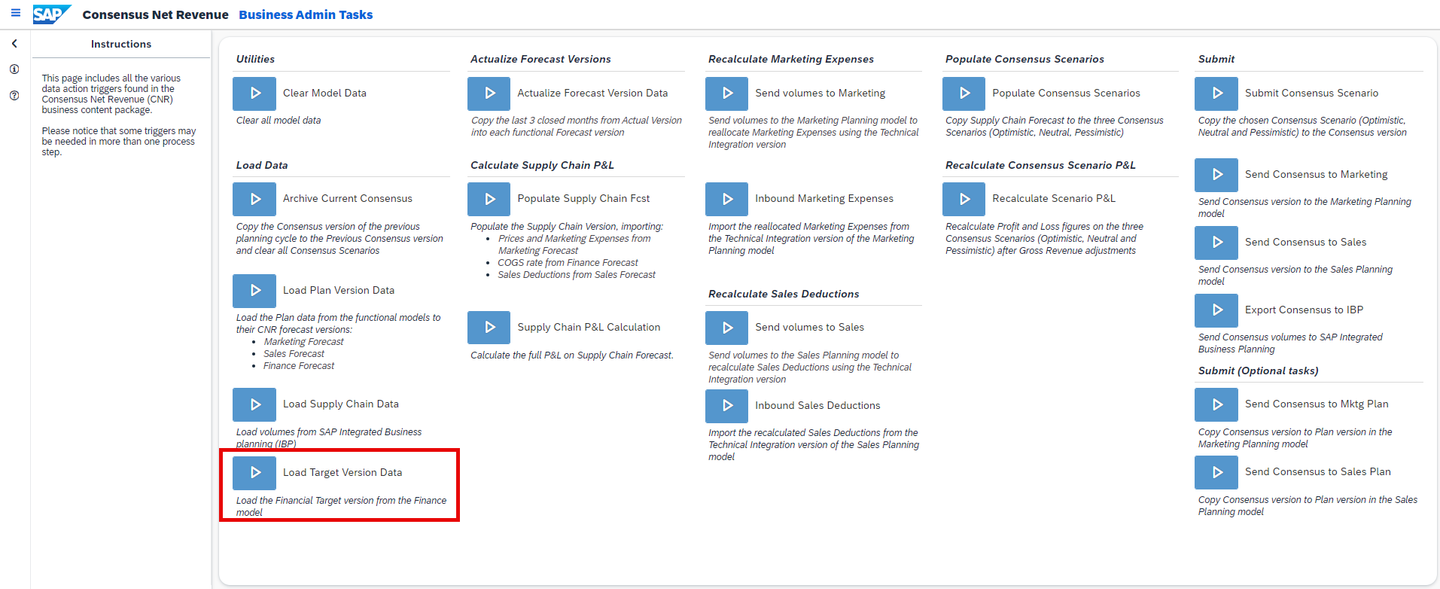Screen dimensions: 1440x589
Task: Select Recalculate Marketing Expenses heading
Action: (x=791, y=59)
